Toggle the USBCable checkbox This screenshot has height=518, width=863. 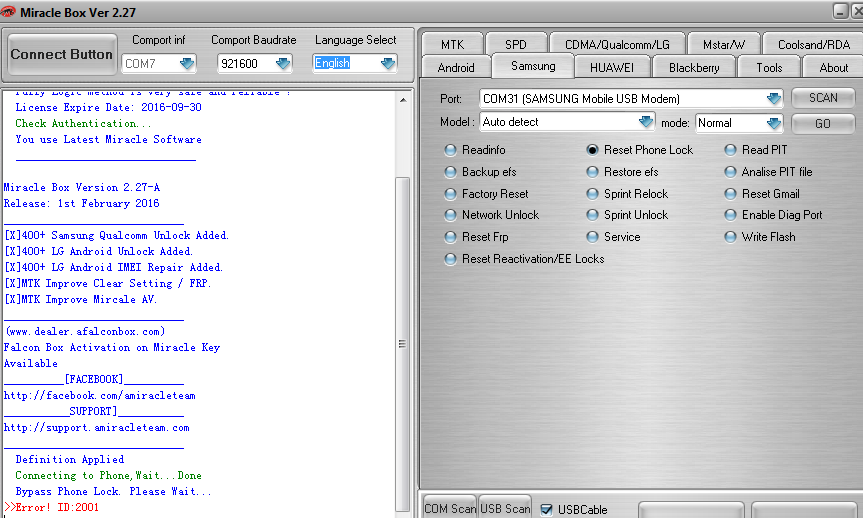pos(546,510)
